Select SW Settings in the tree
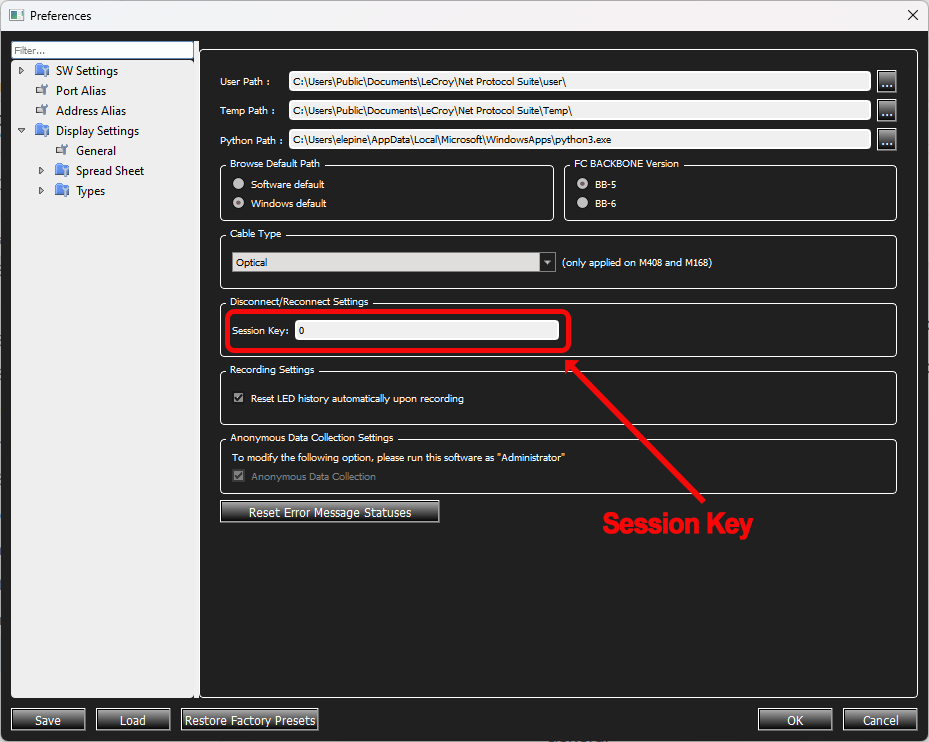 pyautogui.click(x=87, y=71)
